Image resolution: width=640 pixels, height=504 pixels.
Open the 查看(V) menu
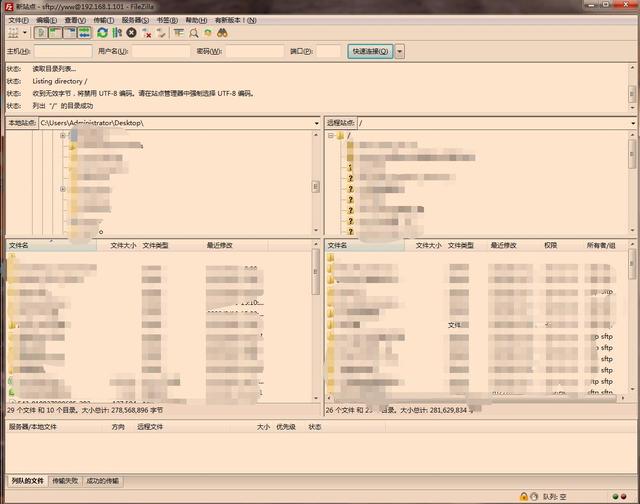pyautogui.click(x=75, y=20)
